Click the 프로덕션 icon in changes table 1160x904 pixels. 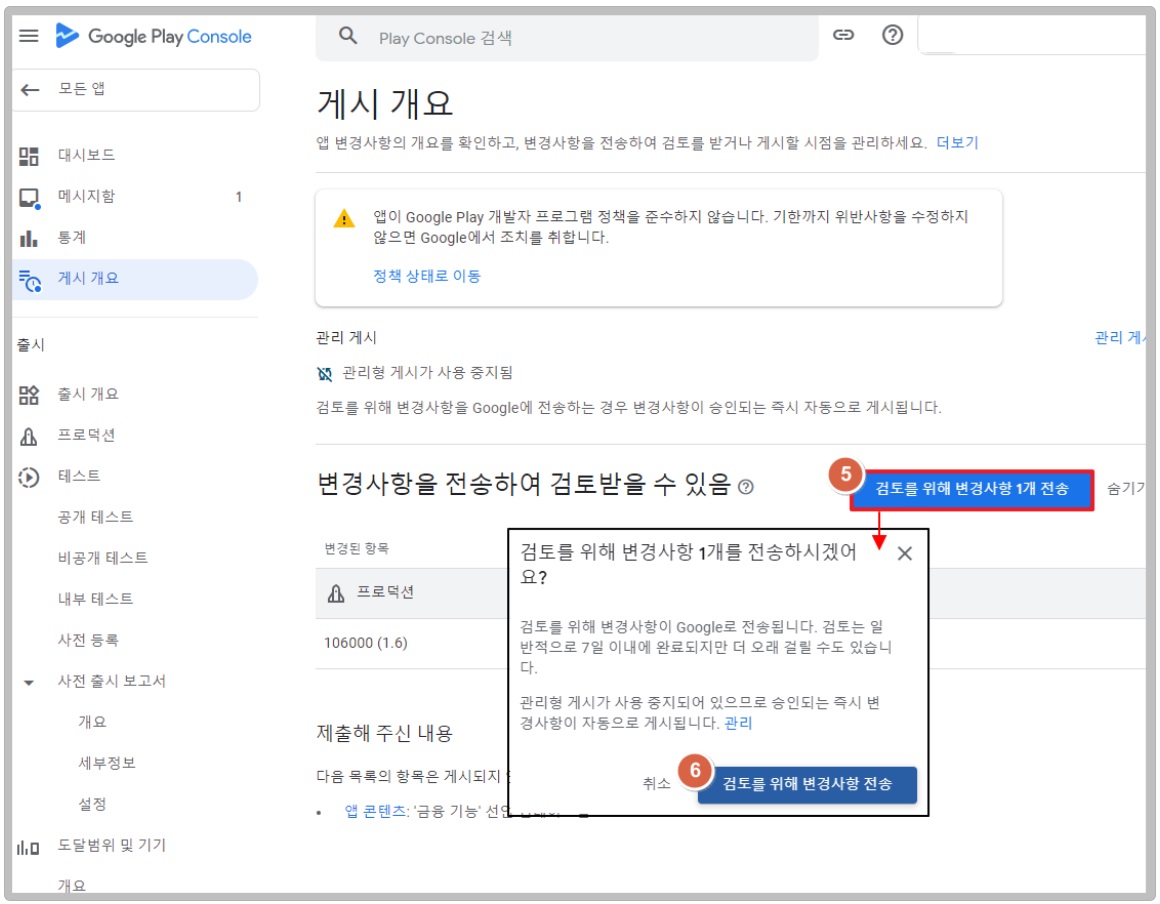[x=336, y=593]
